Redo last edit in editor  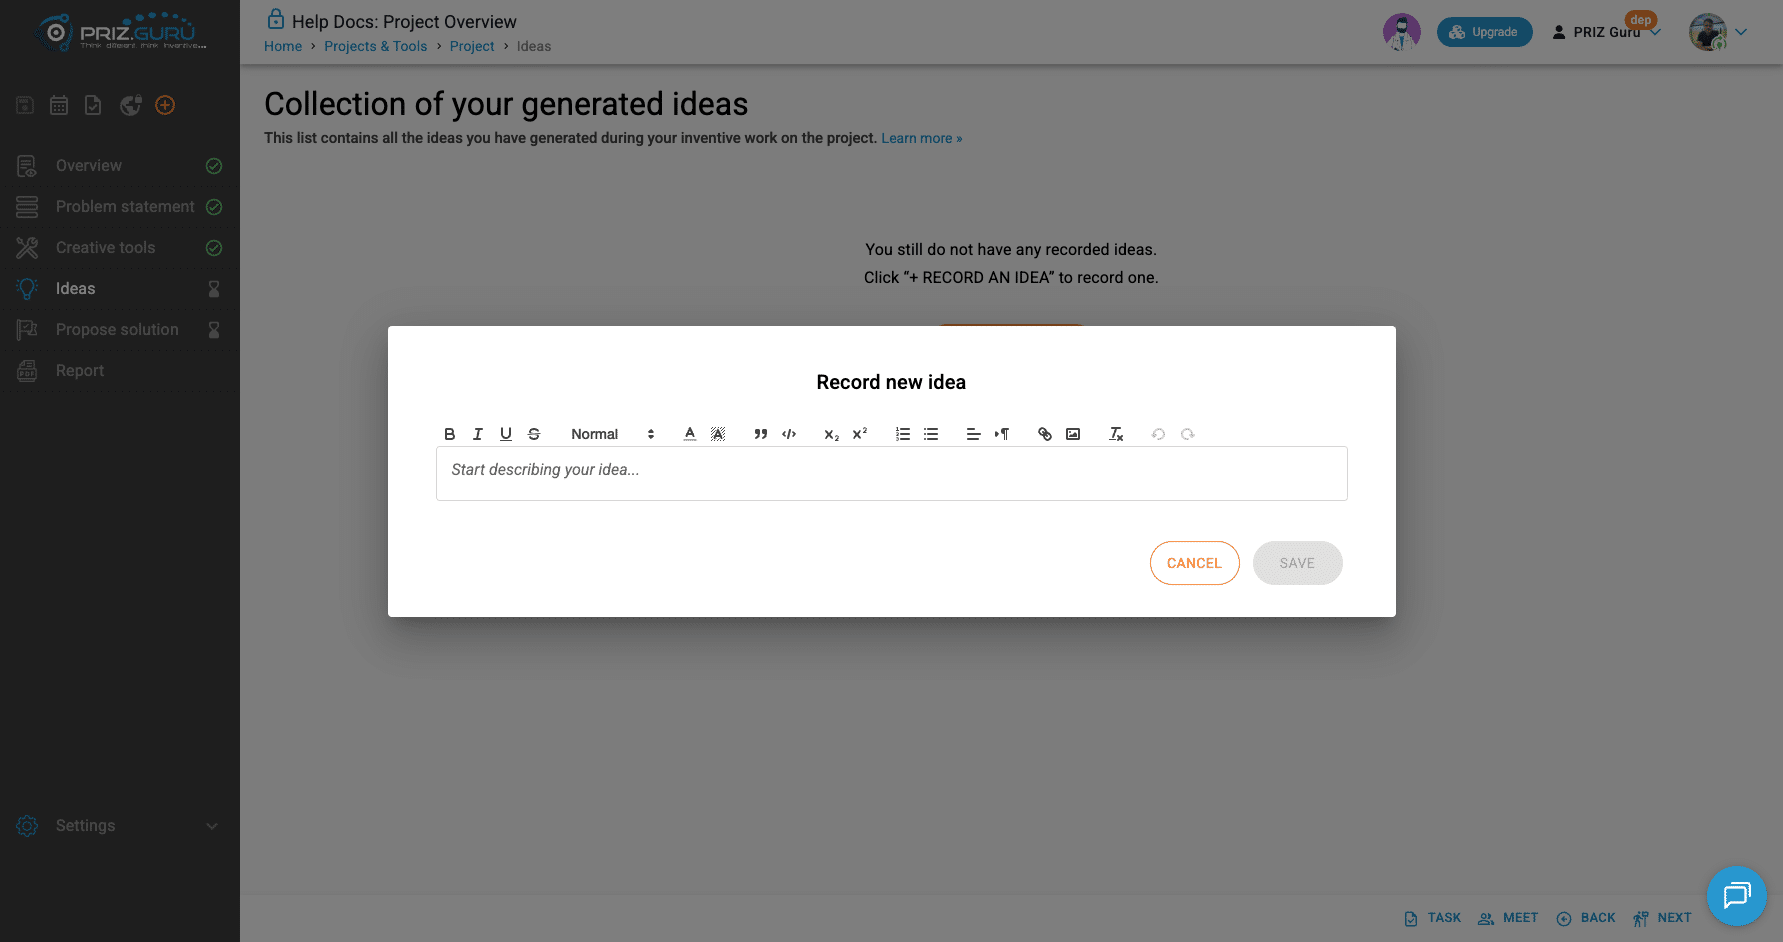(x=1187, y=434)
